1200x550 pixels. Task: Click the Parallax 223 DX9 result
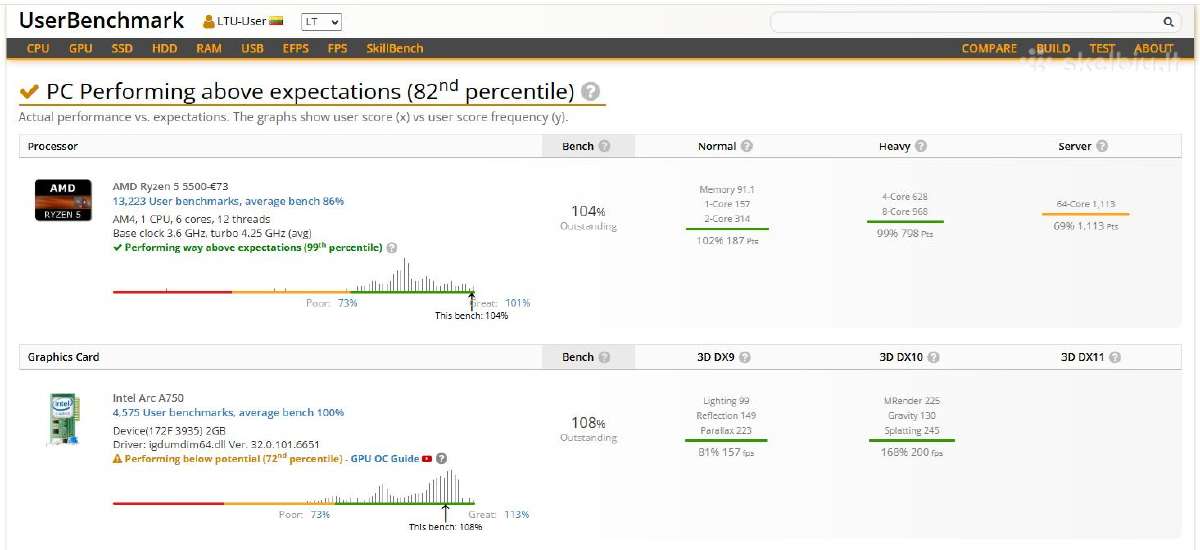pos(727,431)
